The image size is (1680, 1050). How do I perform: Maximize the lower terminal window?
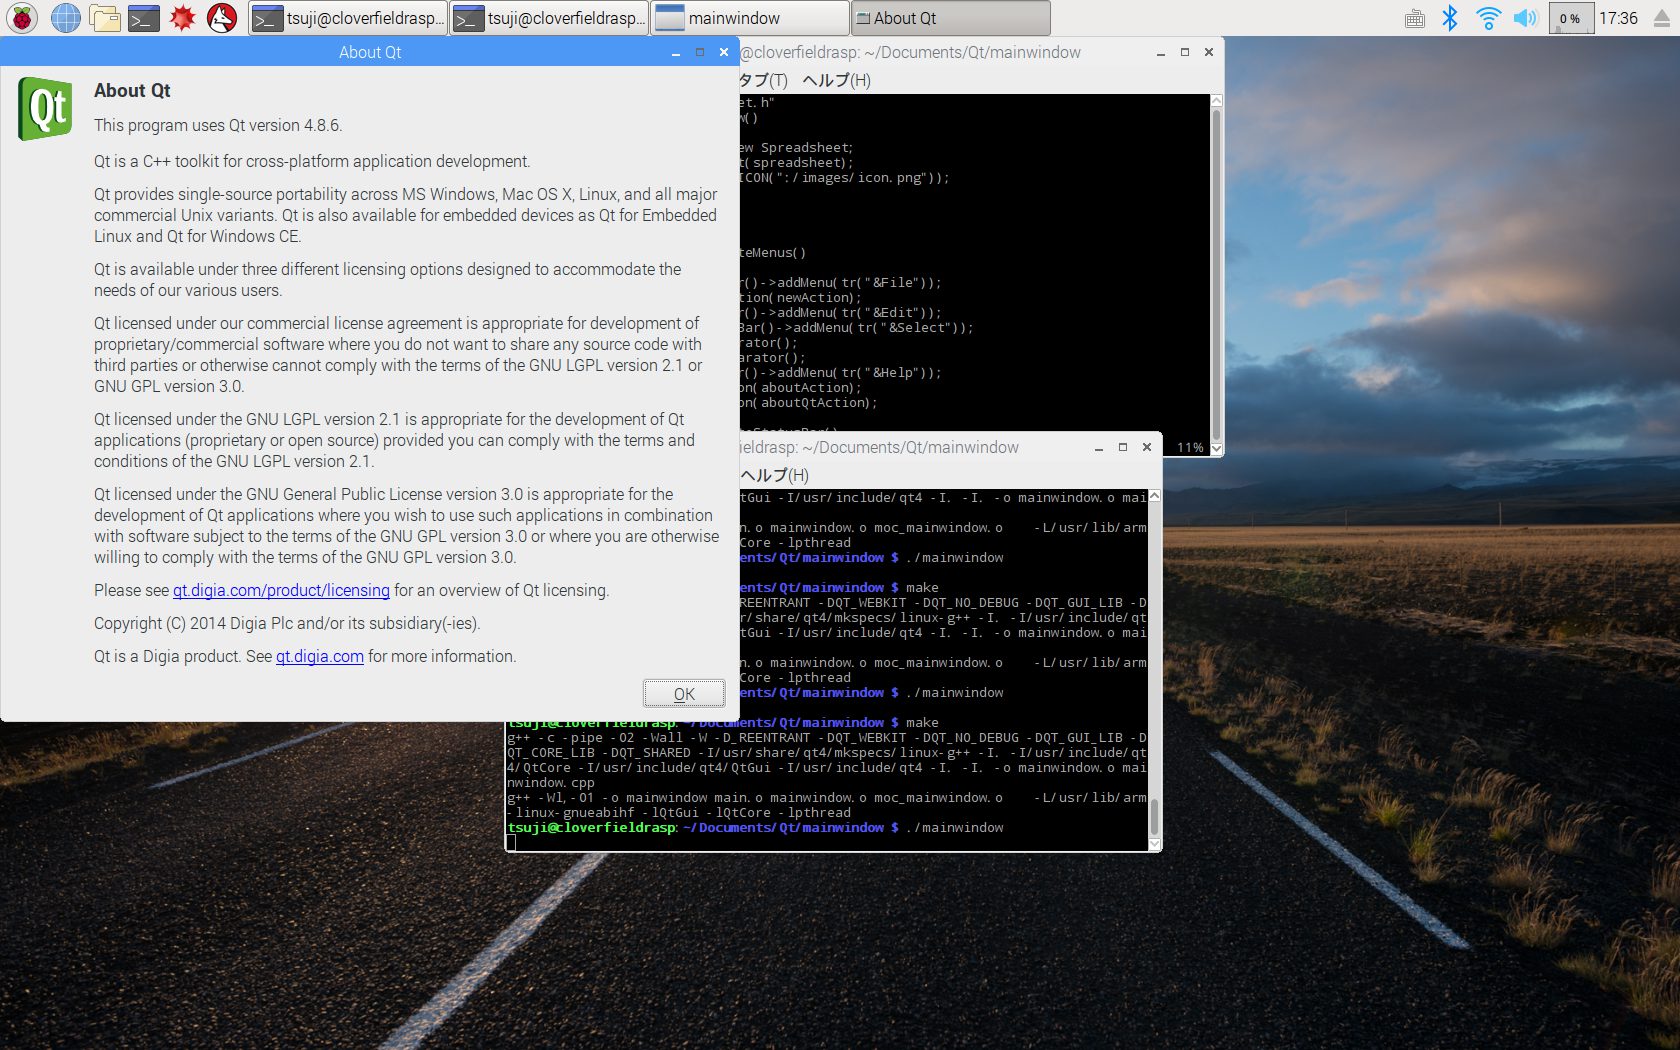pyautogui.click(x=1123, y=447)
